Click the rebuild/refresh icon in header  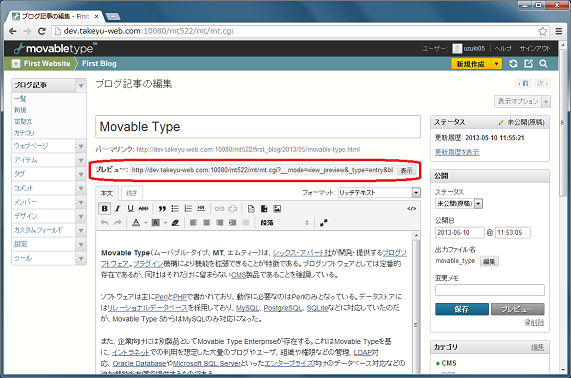[x=513, y=64]
